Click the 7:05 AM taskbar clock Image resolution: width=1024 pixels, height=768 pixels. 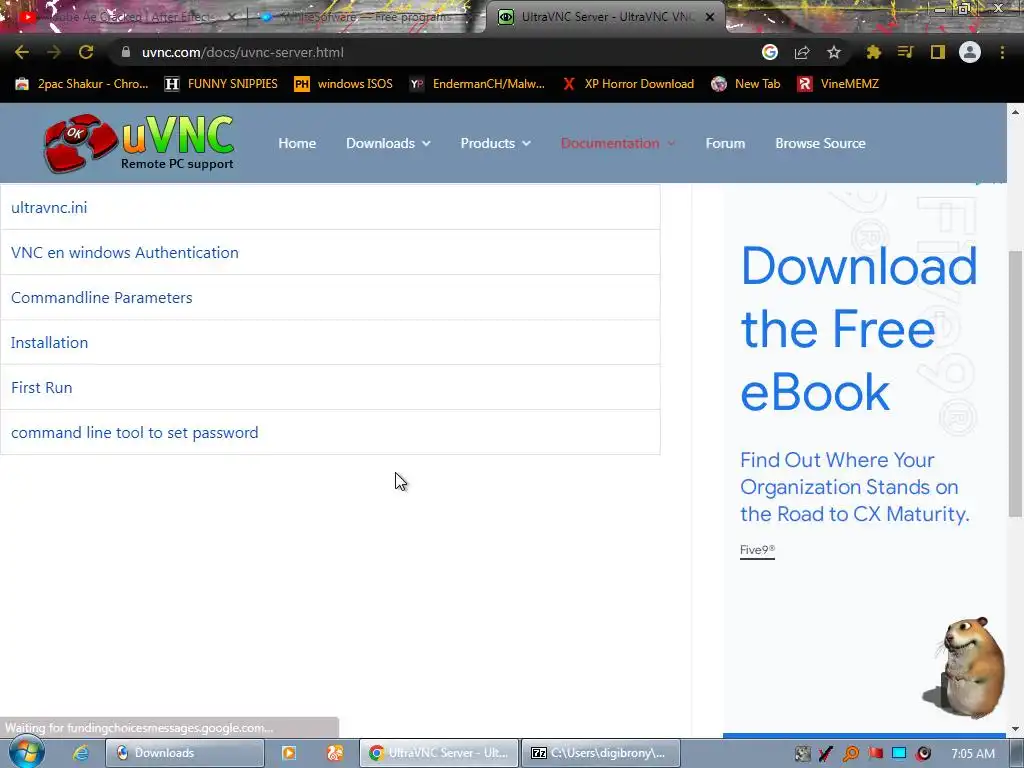click(x=973, y=754)
